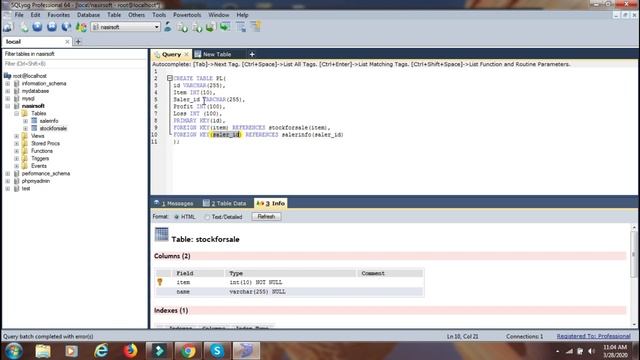Click the Events folder icon
640x360 pixels.
click(24, 166)
